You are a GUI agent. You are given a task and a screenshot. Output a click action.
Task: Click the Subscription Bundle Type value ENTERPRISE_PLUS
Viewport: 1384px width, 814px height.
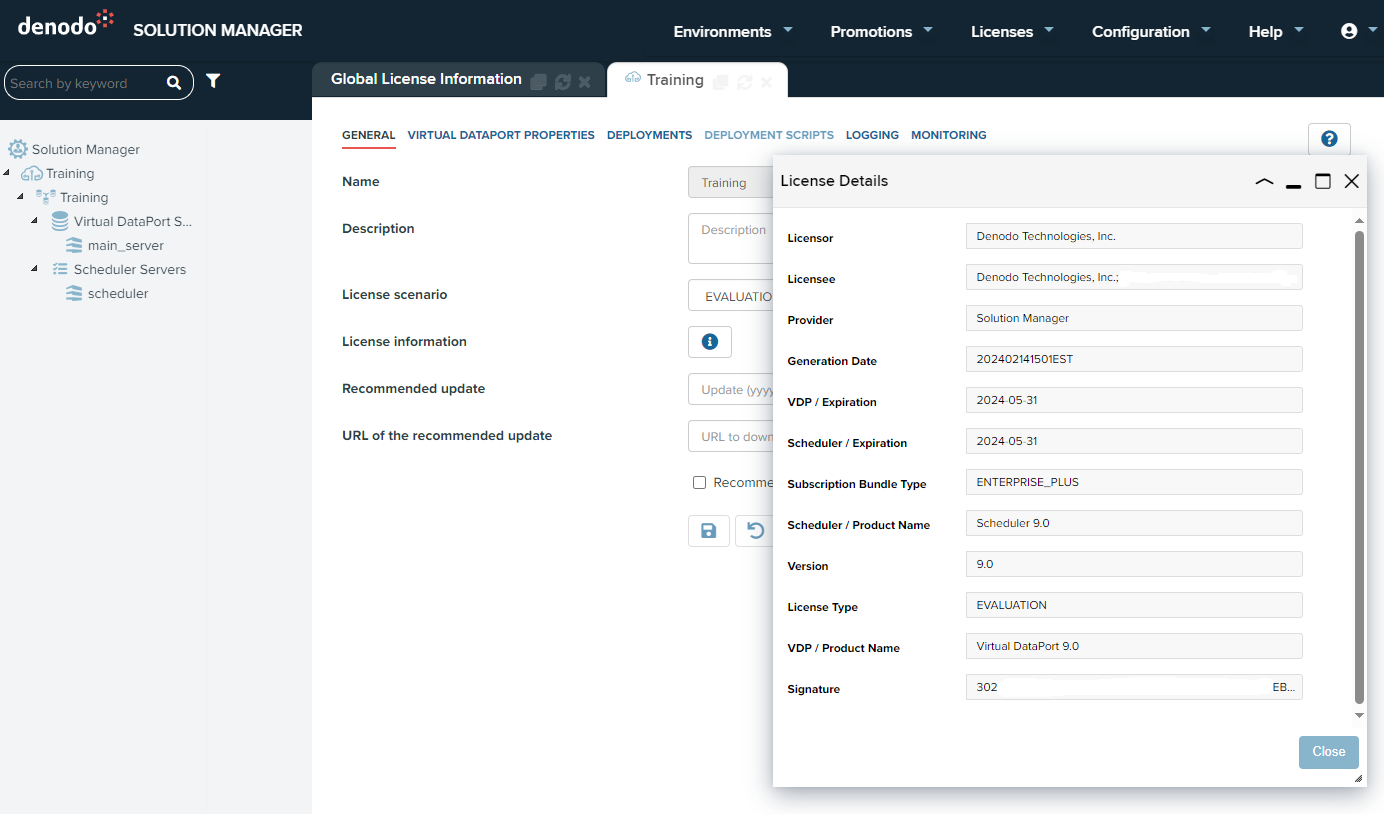[x=1134, y=482]
